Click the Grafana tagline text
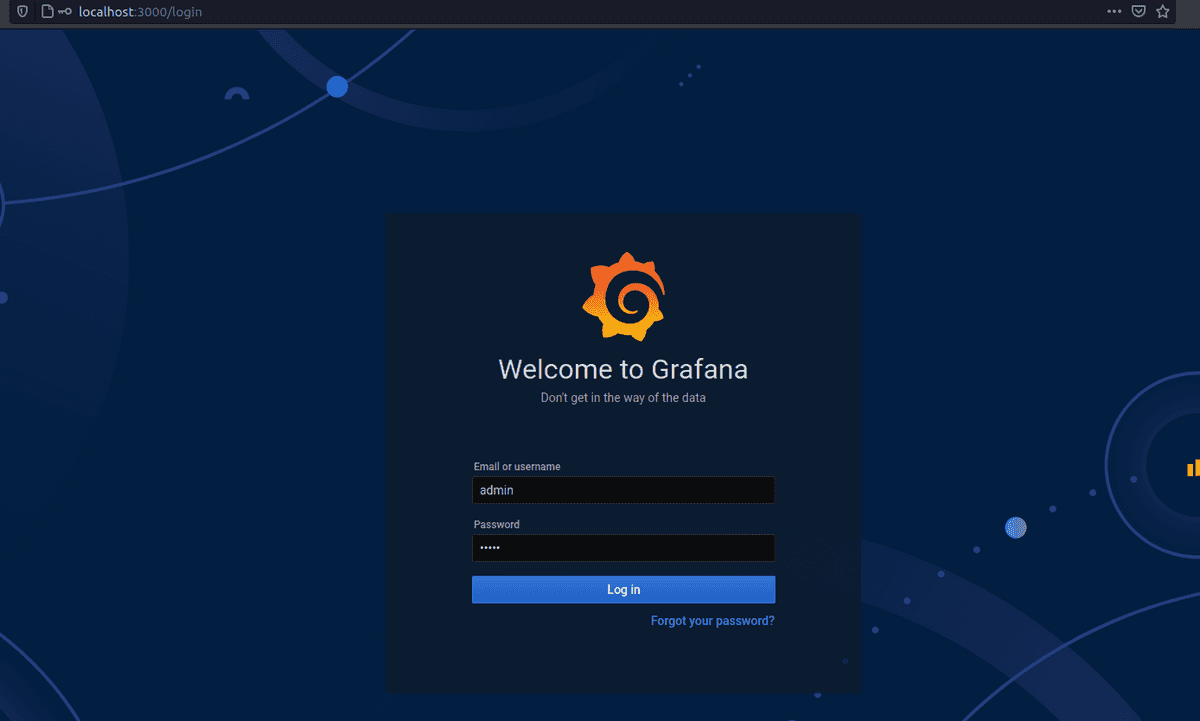Image resolution: width=1200 pixels, height=721 pixels. pyautogui.click(x=623, y=397)
